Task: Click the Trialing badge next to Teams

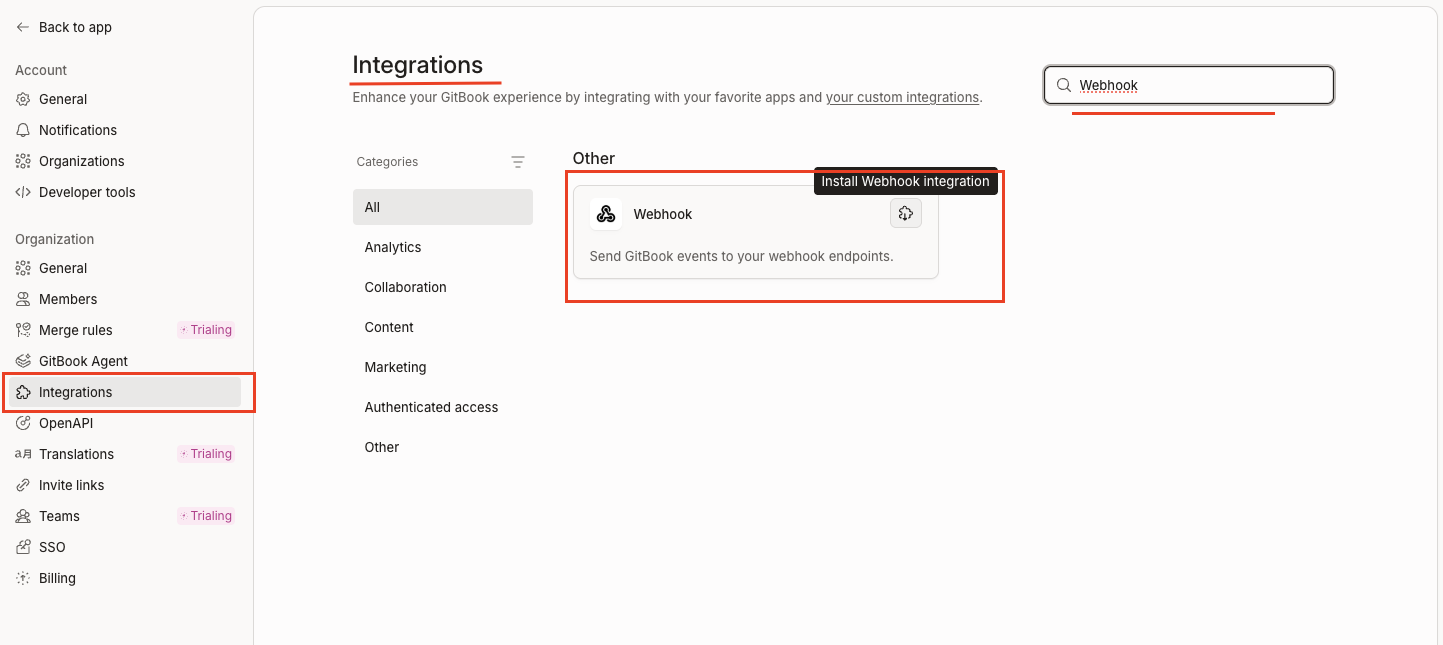Action: (x=206, y=516)
